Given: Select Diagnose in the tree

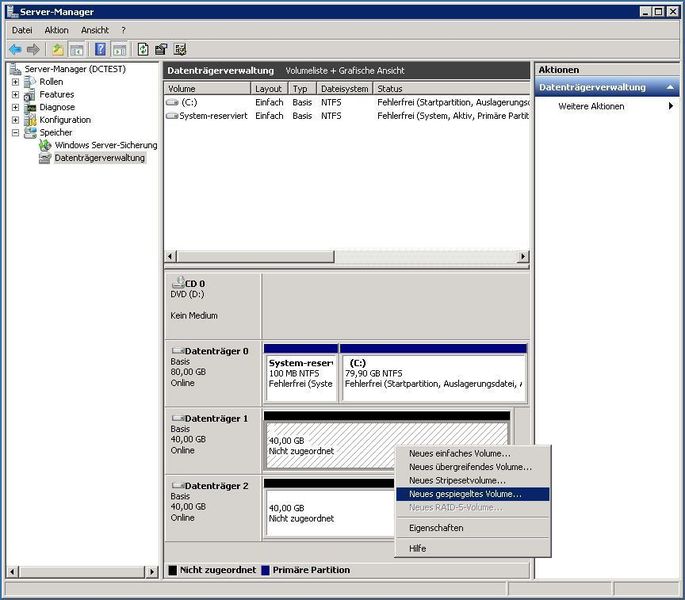Looking at the screenshot, I should (57, 107).
